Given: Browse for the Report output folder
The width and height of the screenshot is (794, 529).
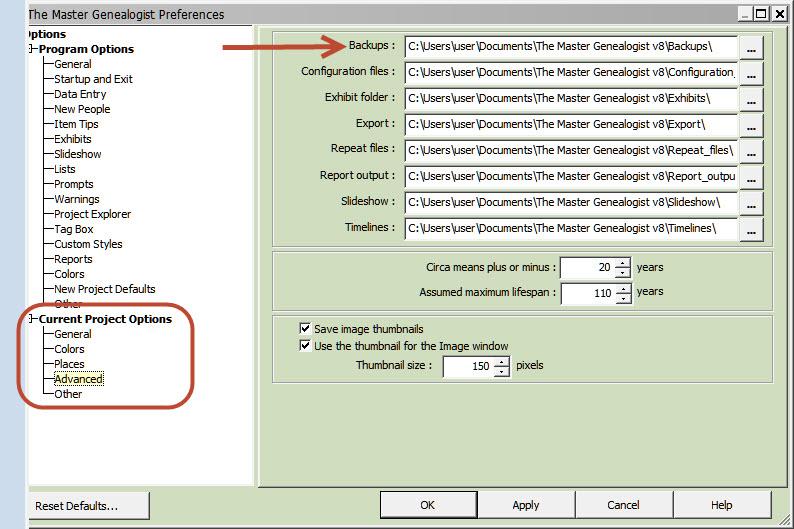Looking at the screenshot, I should [x=751, y=178].
